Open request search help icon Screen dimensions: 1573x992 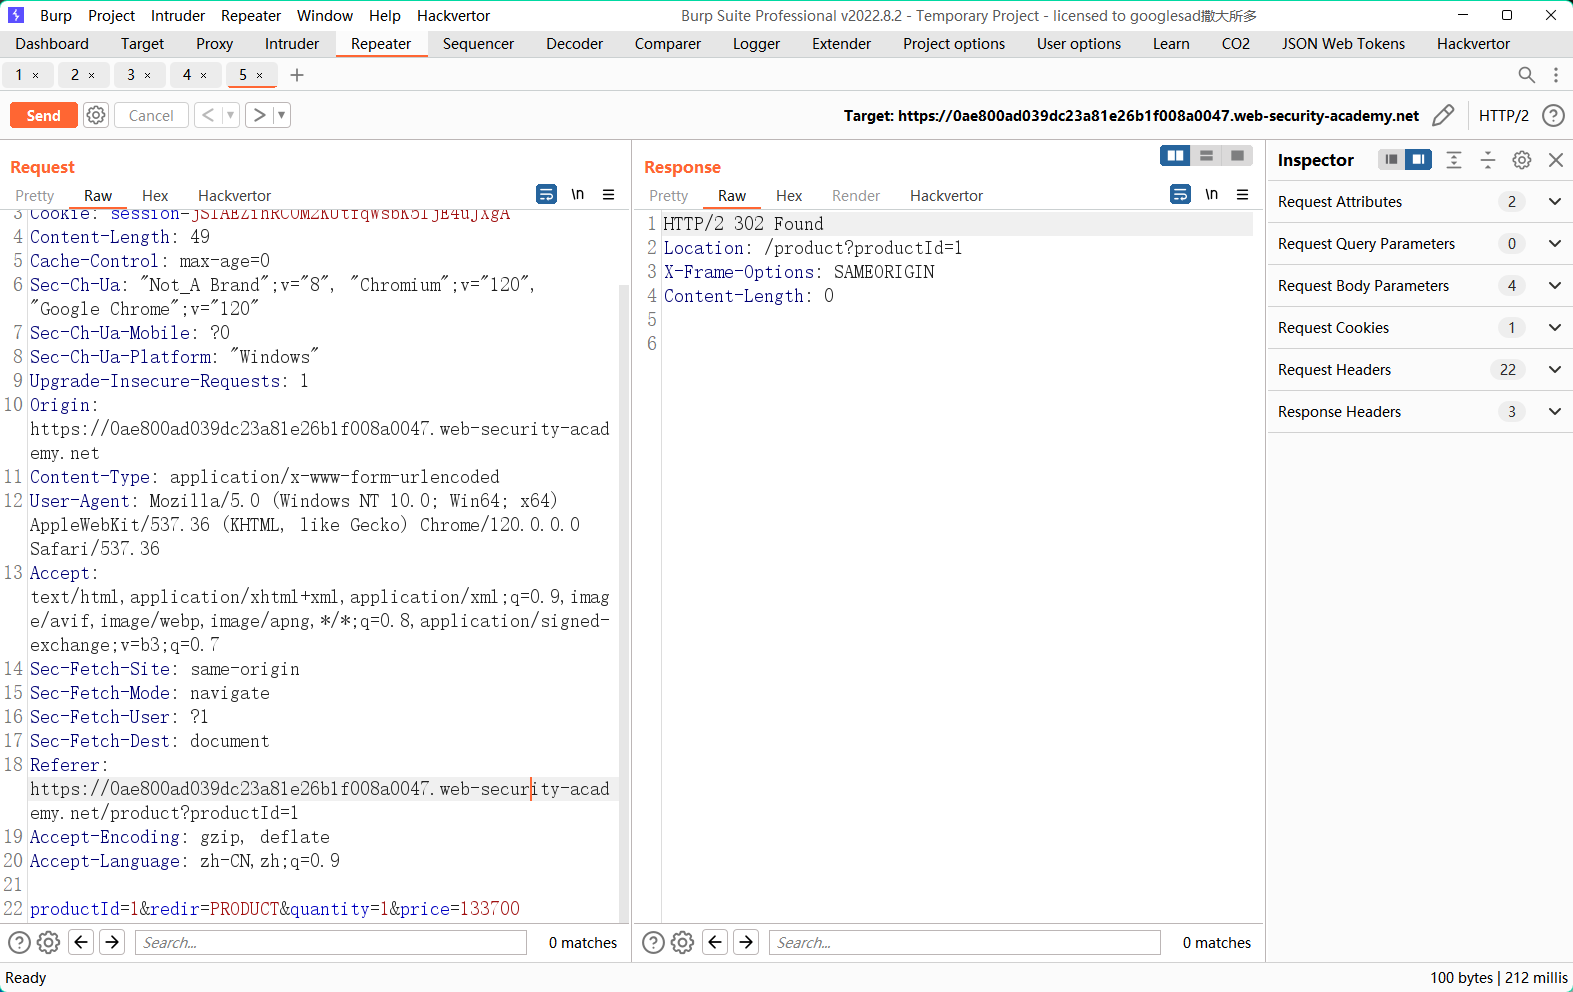tap(19, 942)
